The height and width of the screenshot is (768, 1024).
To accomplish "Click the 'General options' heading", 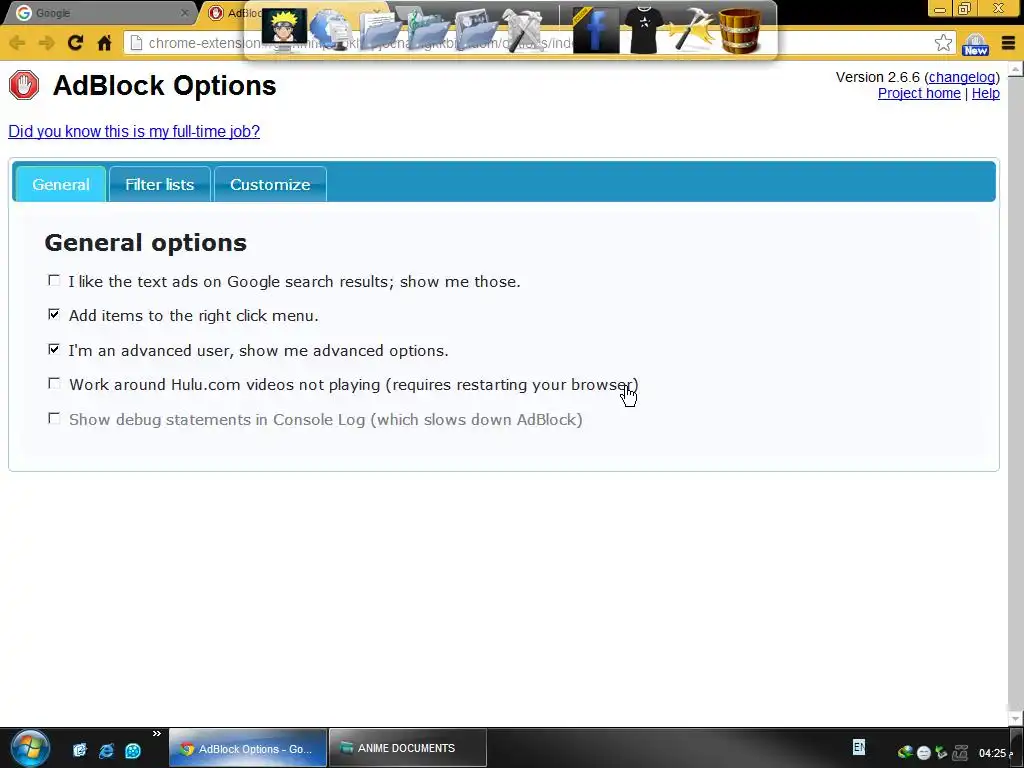I will 146,242.
